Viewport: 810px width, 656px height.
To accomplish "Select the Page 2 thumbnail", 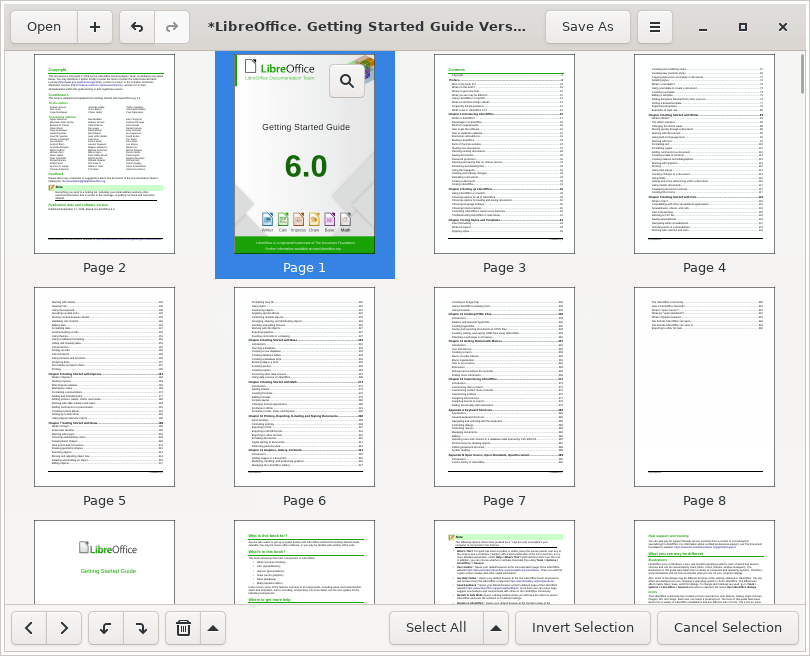I will click(104, 154).
